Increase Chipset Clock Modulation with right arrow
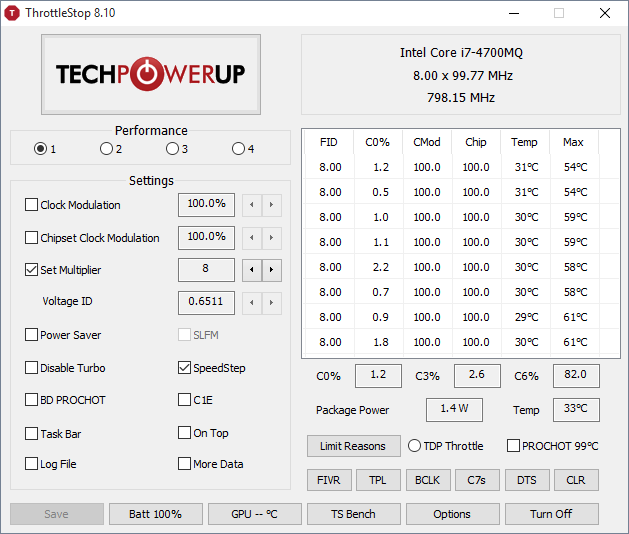Viewport: 629px width, 534px height. [272, 238]
